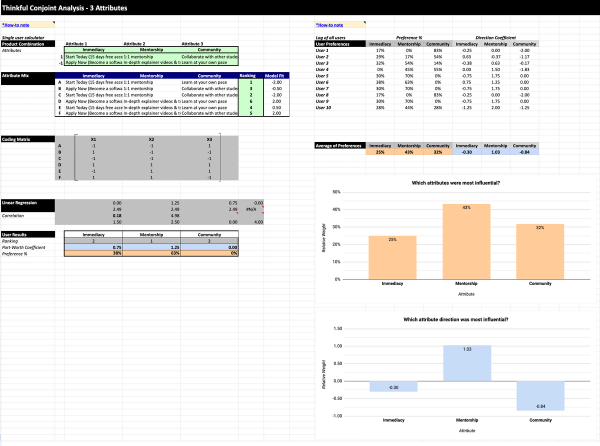Select the average Mentorship preference 43%
This screenshot has width=600, height=446.
pos(409,152)
